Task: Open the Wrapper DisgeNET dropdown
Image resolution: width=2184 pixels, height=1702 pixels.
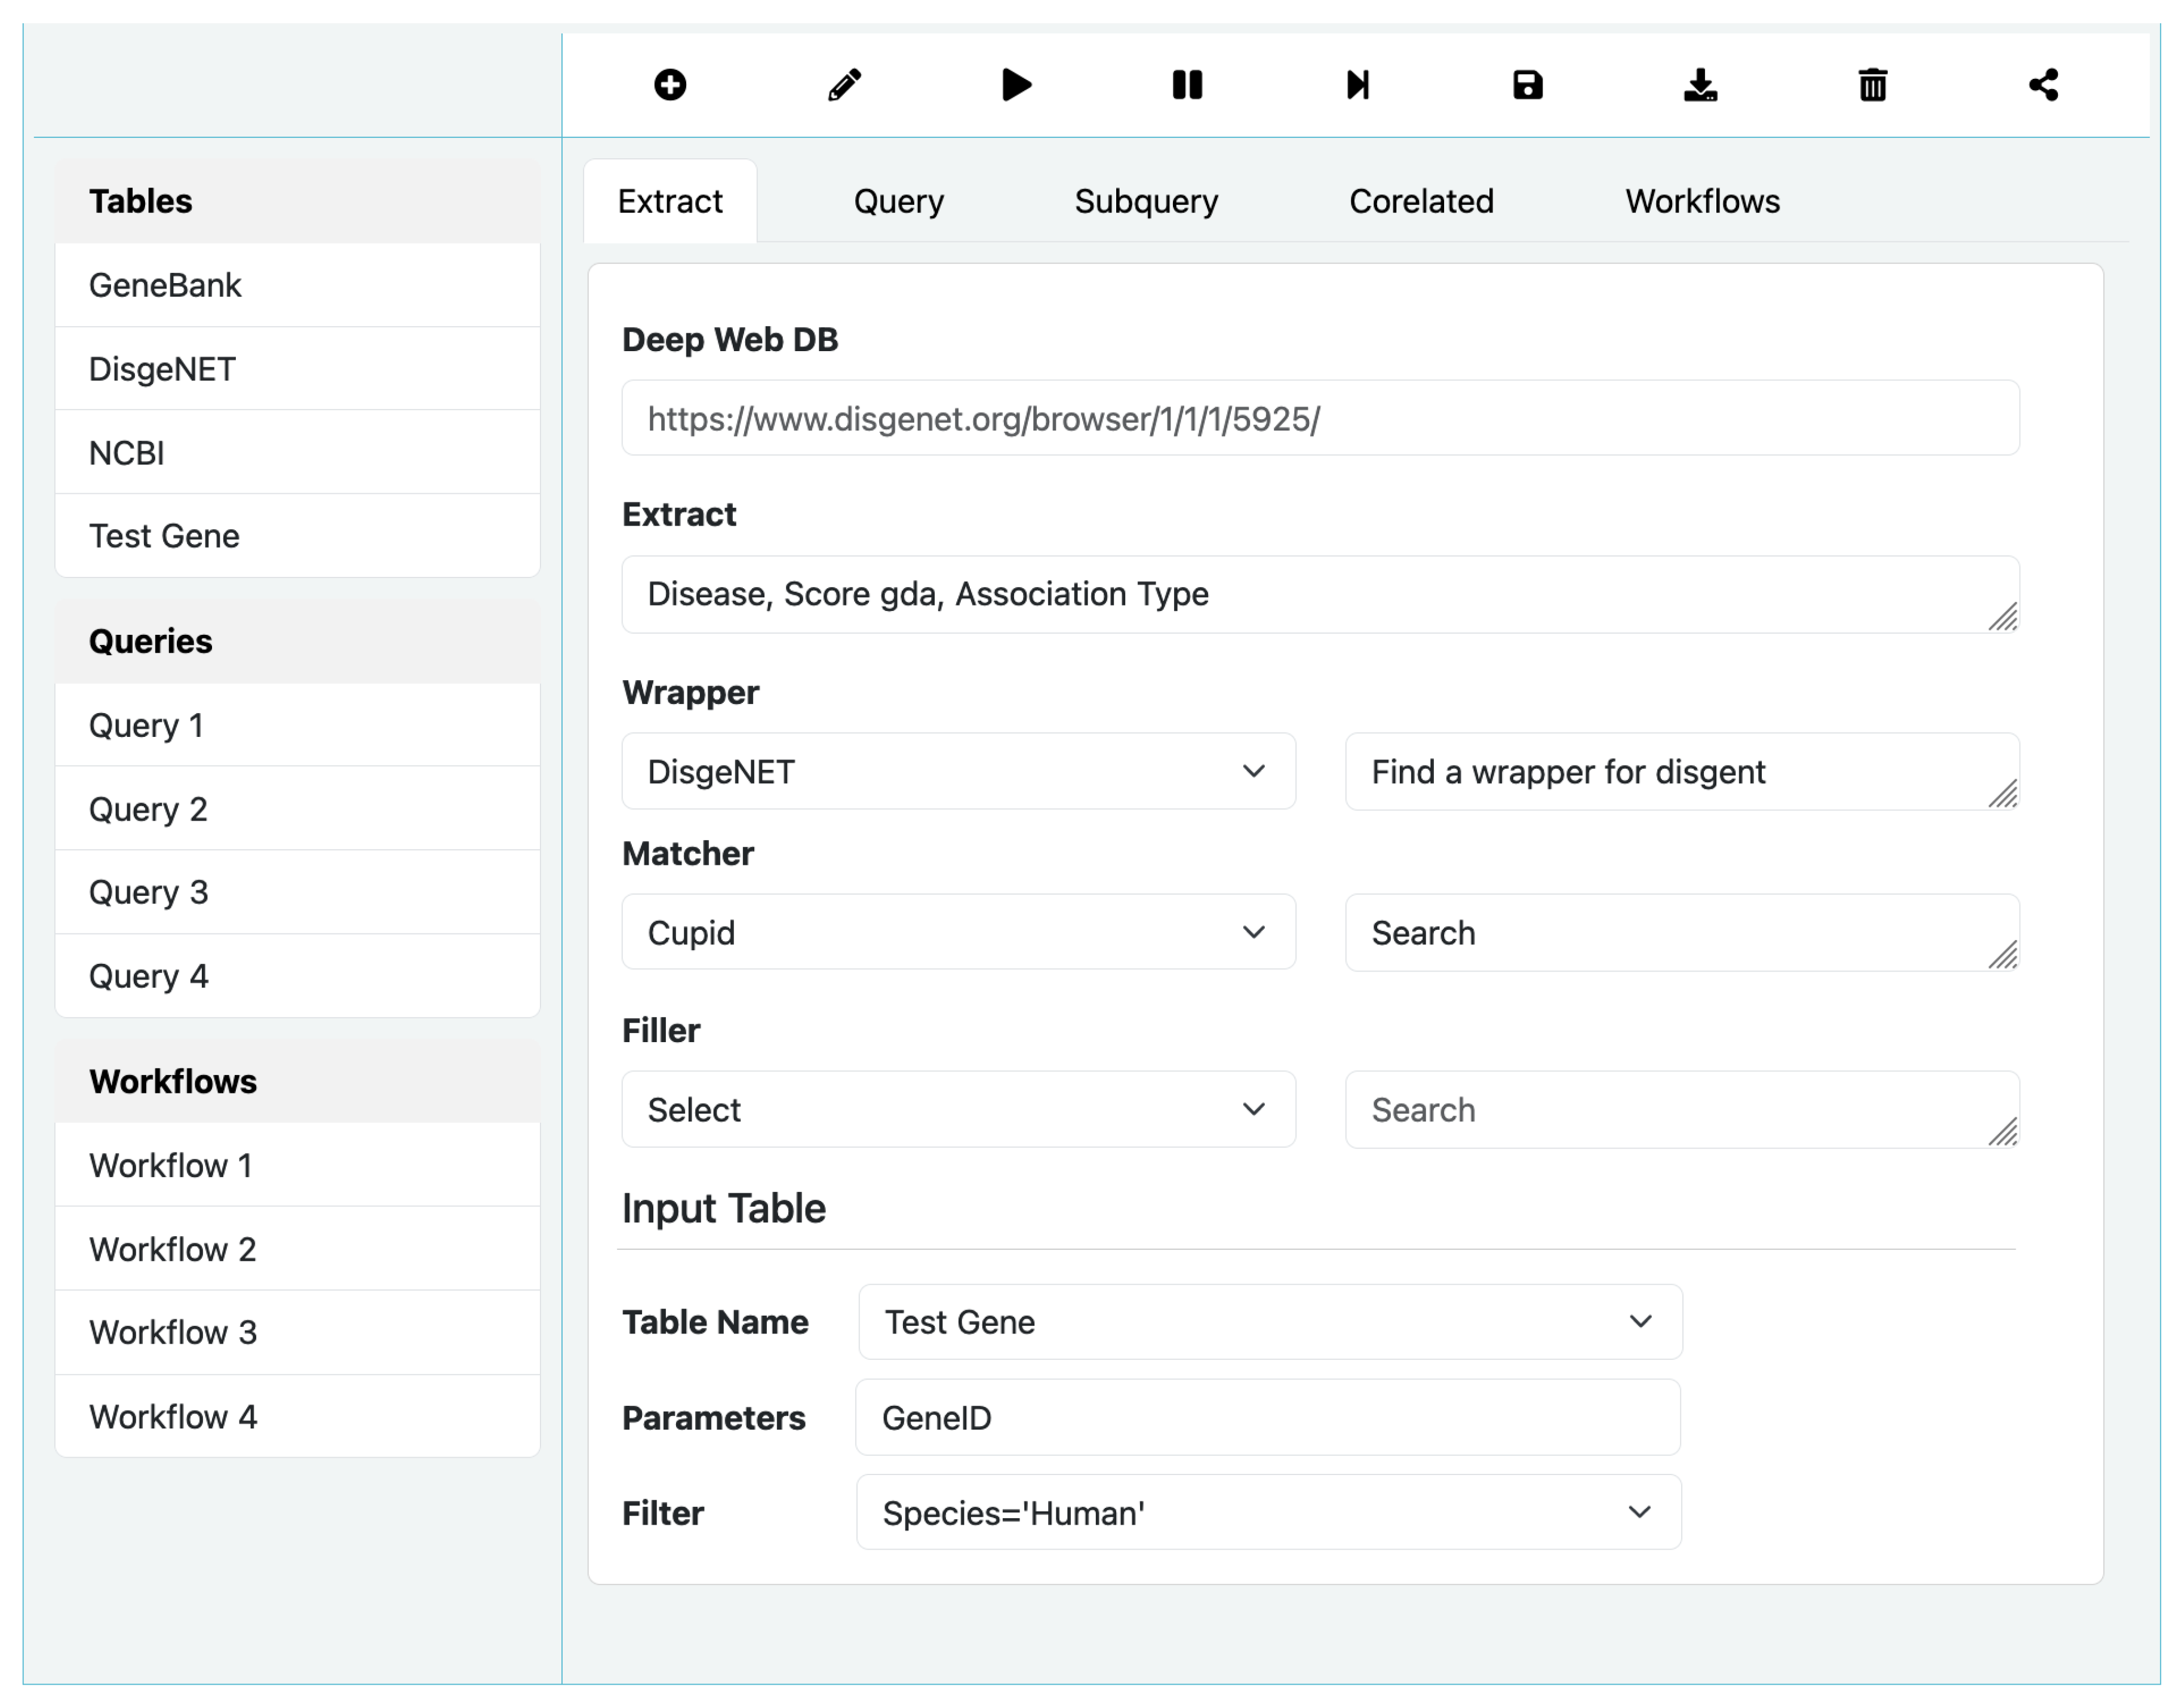Action: point(958,771)
